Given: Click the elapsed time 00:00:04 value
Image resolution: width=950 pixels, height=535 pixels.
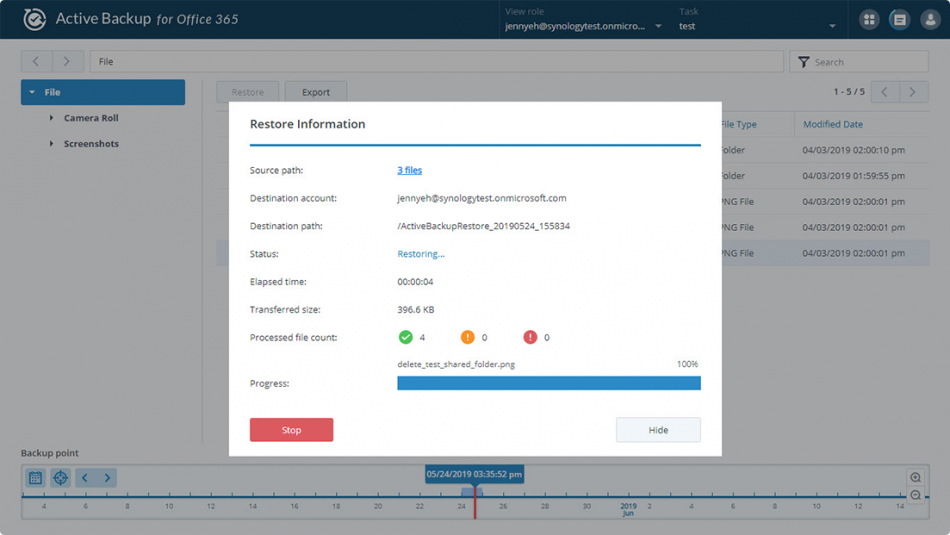Looking at the screenshot, I should (x=415, y=282).
